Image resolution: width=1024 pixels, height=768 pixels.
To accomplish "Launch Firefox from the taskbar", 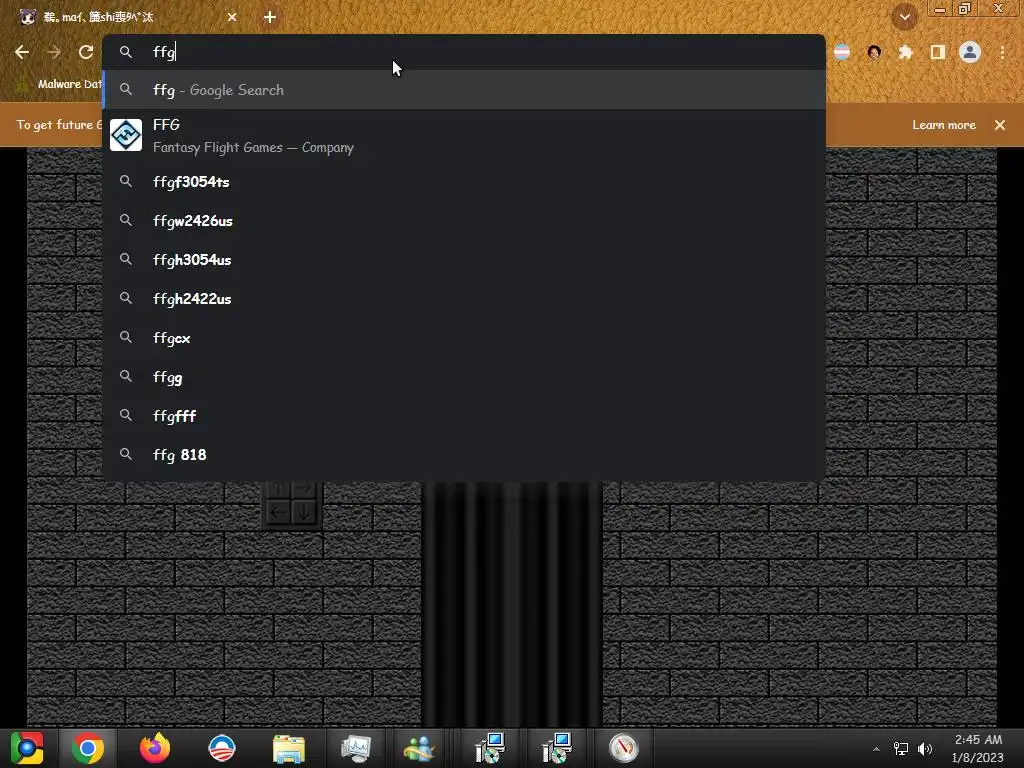I will pyautogui.click(x=155, y=748).
